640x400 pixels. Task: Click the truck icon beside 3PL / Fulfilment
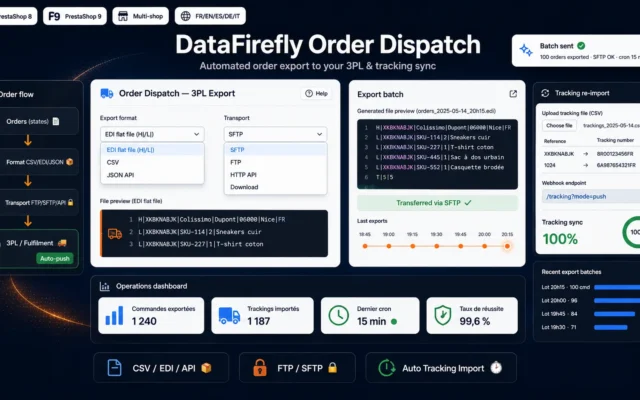[x=62, y=243]
